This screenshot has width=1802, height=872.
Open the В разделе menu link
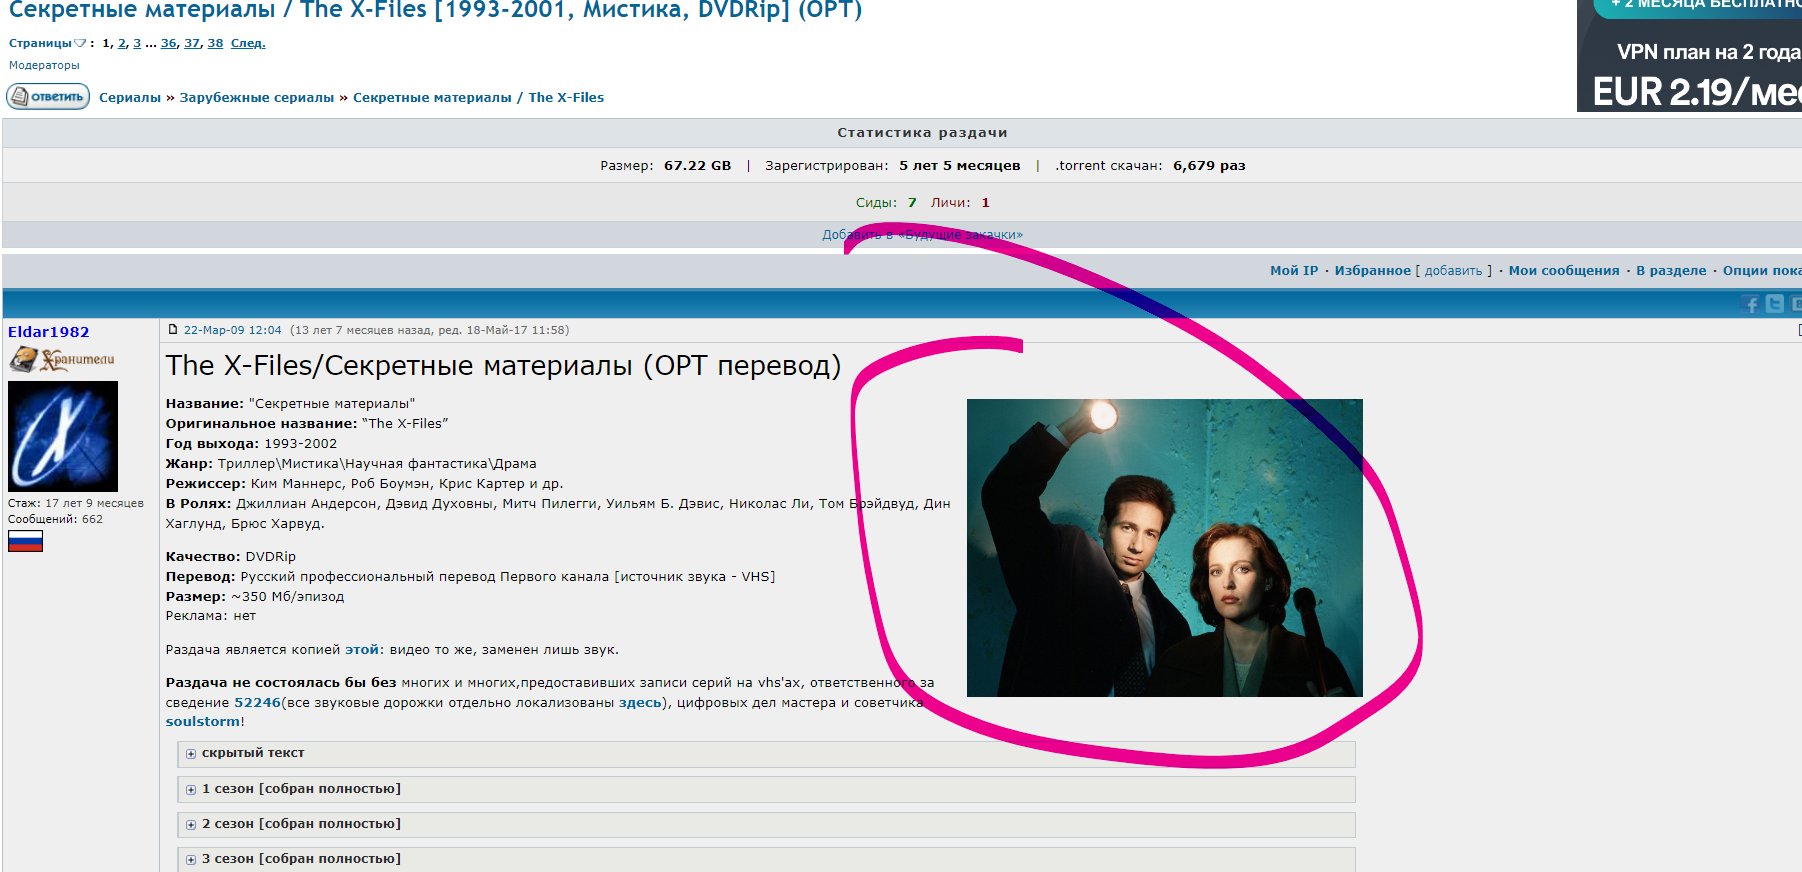coord(1671,270)
